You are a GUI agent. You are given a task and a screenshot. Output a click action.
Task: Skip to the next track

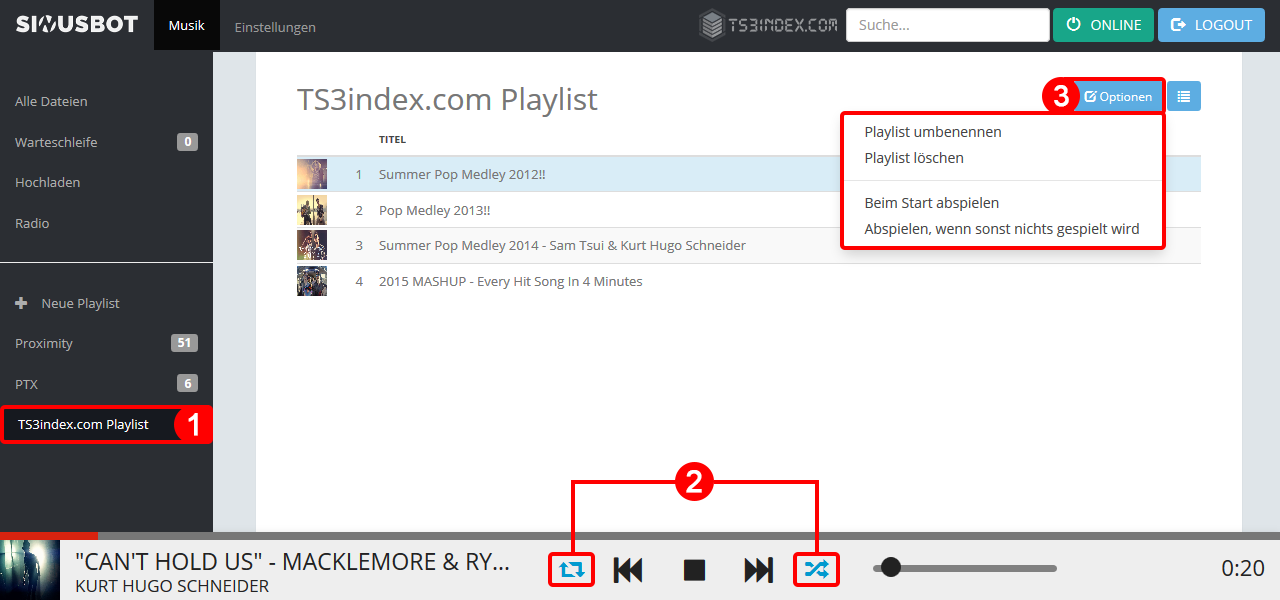pyautogui.click(x=759, y=570)
